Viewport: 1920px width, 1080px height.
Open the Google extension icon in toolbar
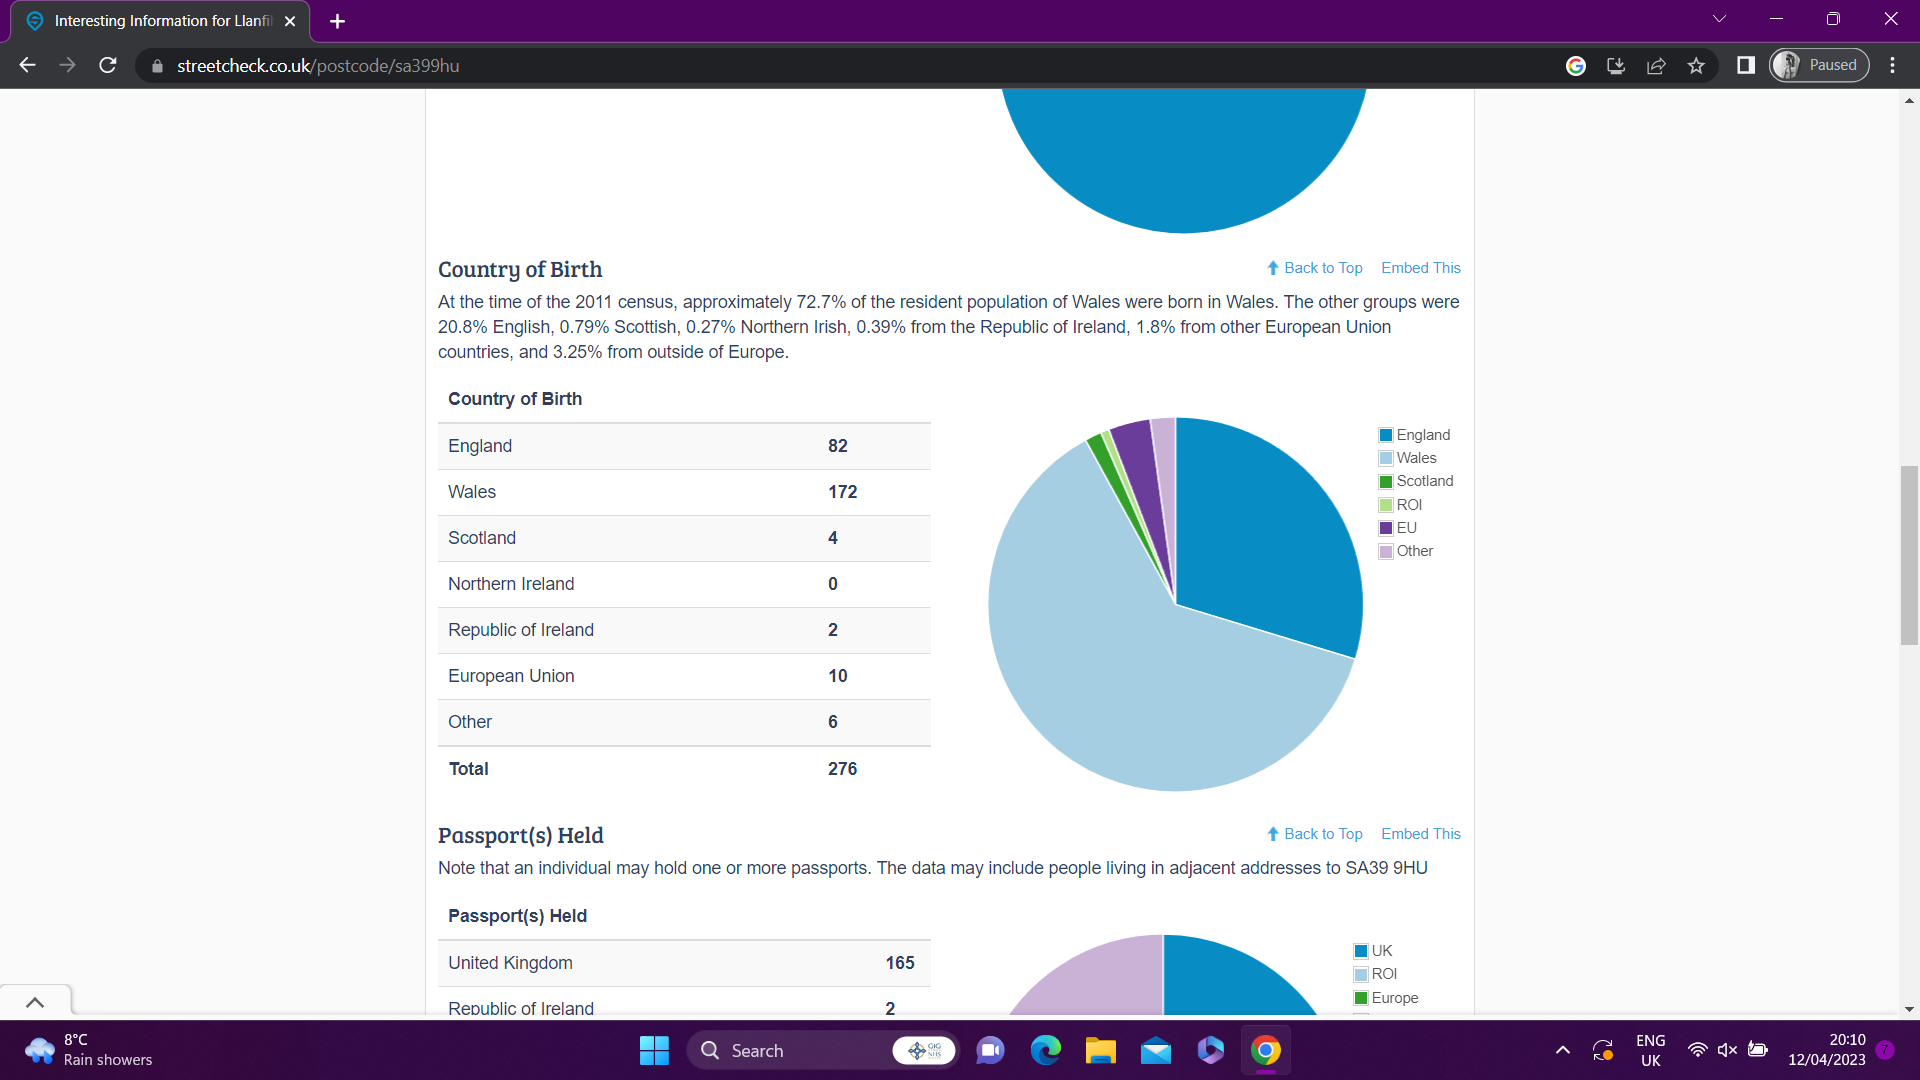pyautogui.click(x=1576, y=66)
